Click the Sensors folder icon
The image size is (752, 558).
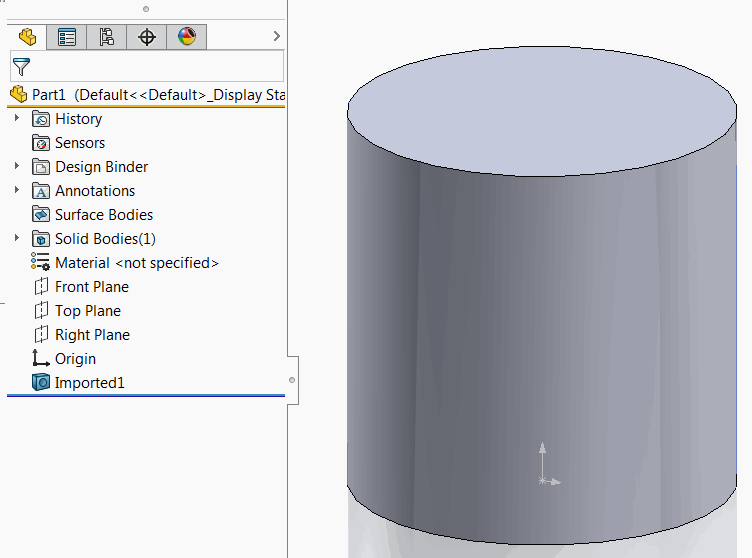point(41,142)
